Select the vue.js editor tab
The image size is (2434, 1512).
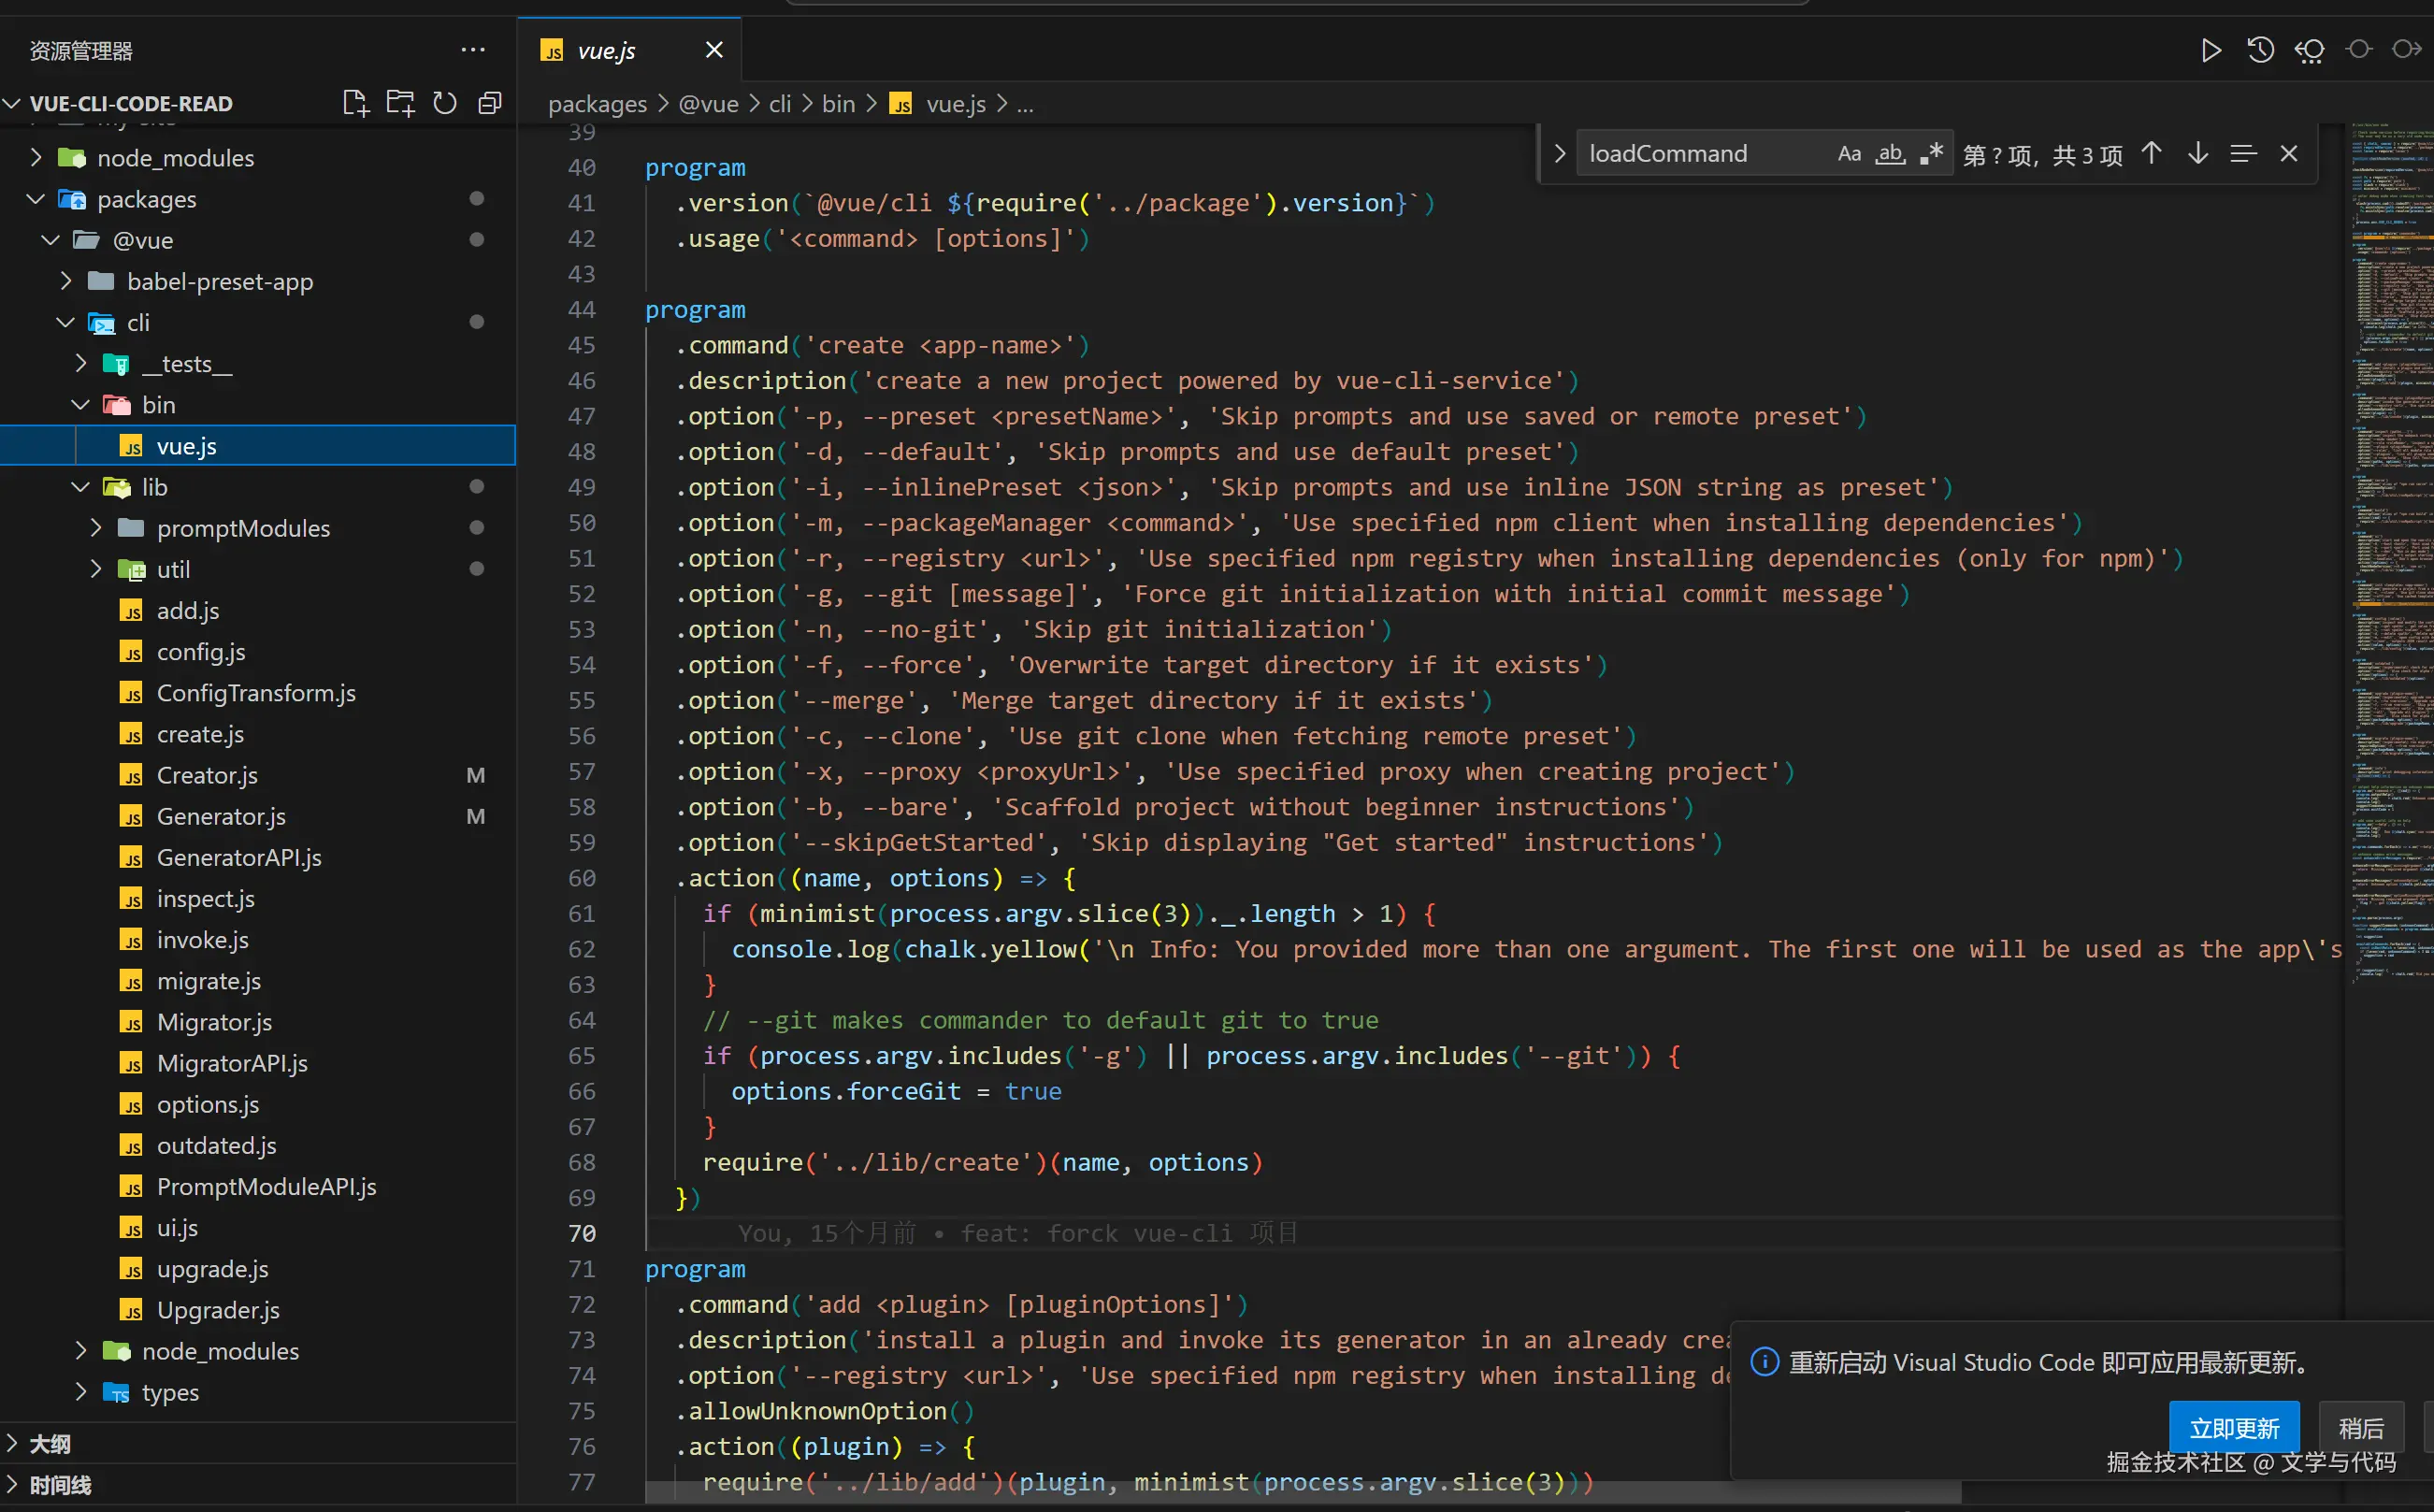click(606, 50)
